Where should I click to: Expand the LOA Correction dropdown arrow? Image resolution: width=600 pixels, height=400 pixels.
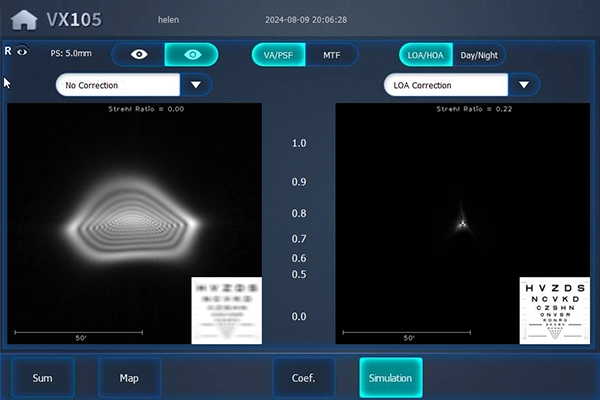(x=524, y=85)
